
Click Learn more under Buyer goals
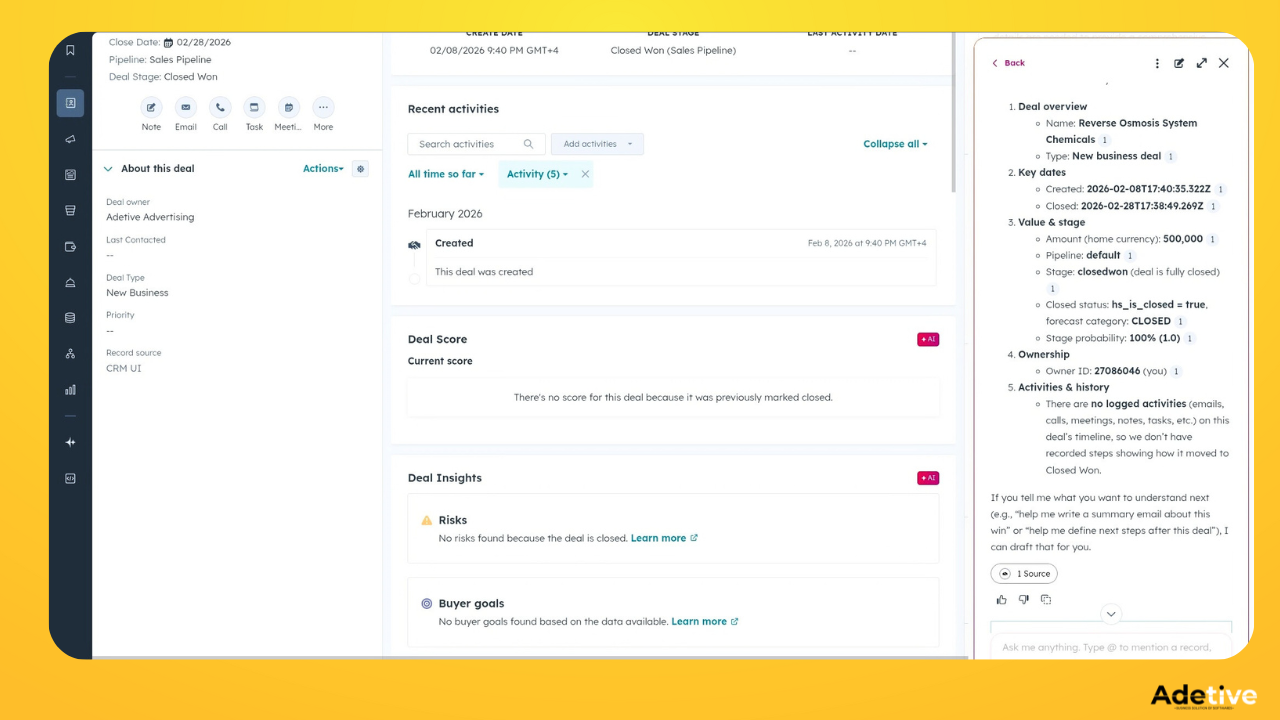(x=699, y=621)
